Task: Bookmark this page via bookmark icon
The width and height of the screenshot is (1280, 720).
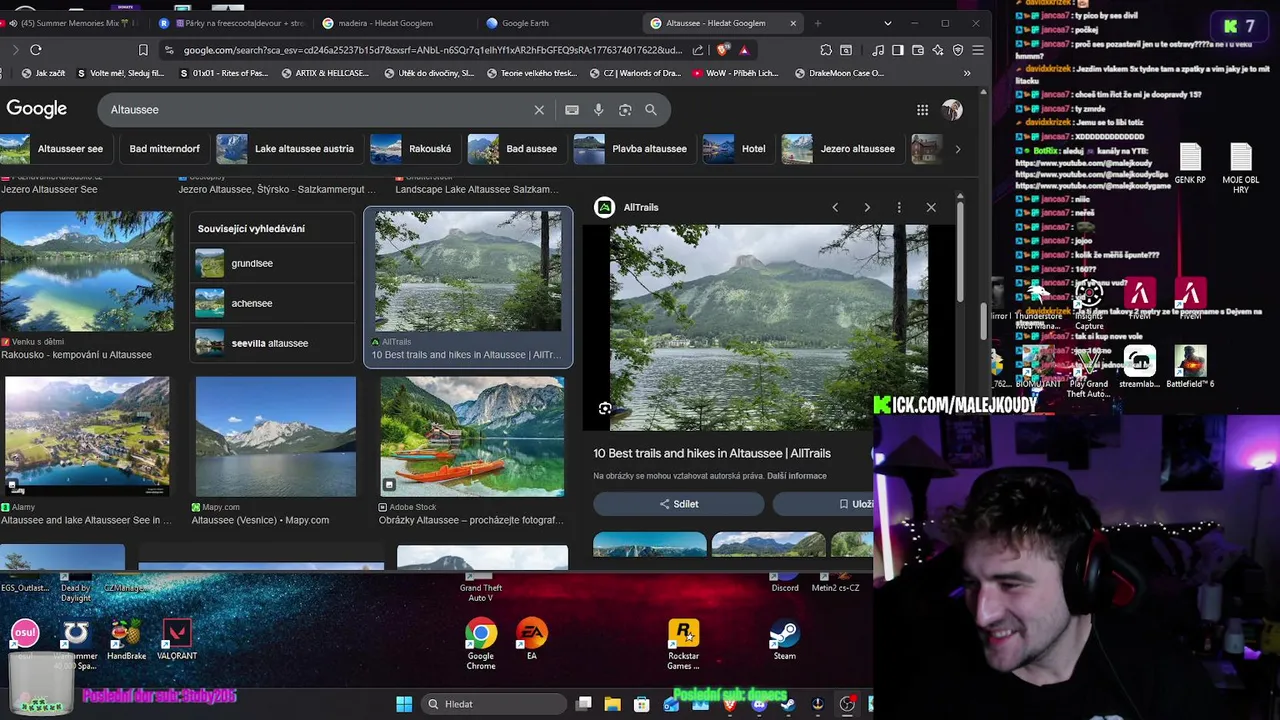Action: 143,50
